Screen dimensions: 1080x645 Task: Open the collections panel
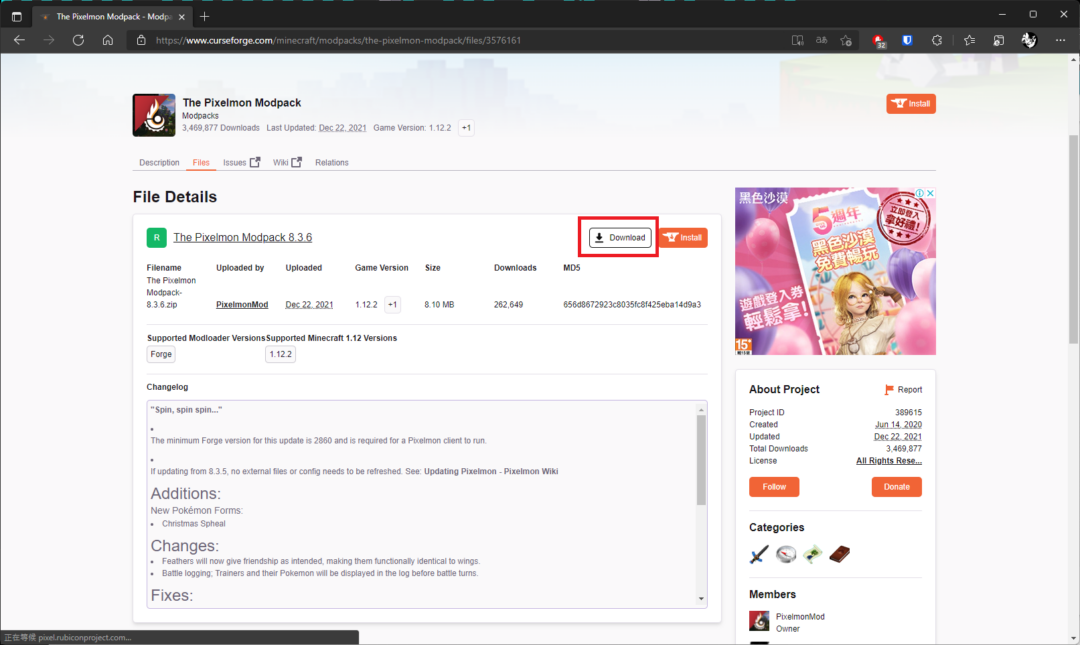pos(998,40)
